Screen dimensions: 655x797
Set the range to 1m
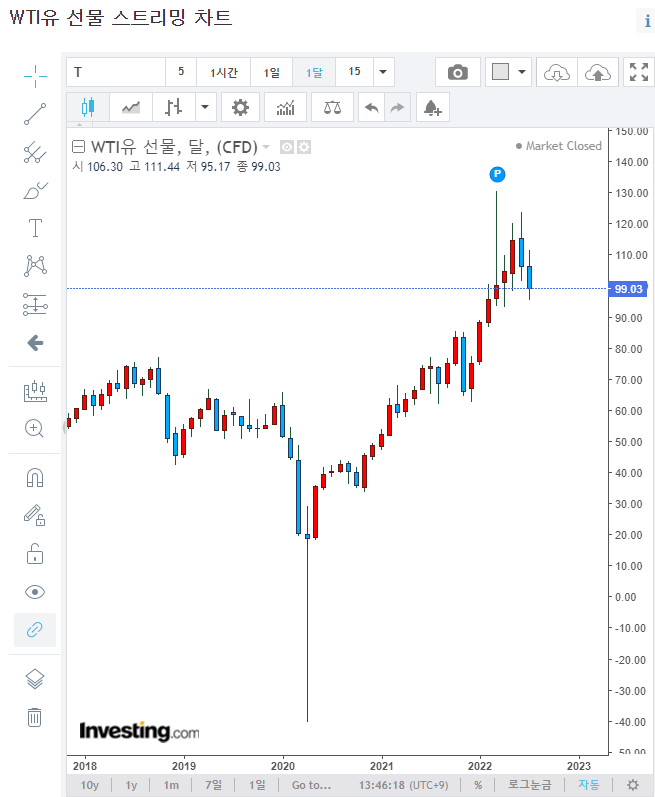(171, 785)
